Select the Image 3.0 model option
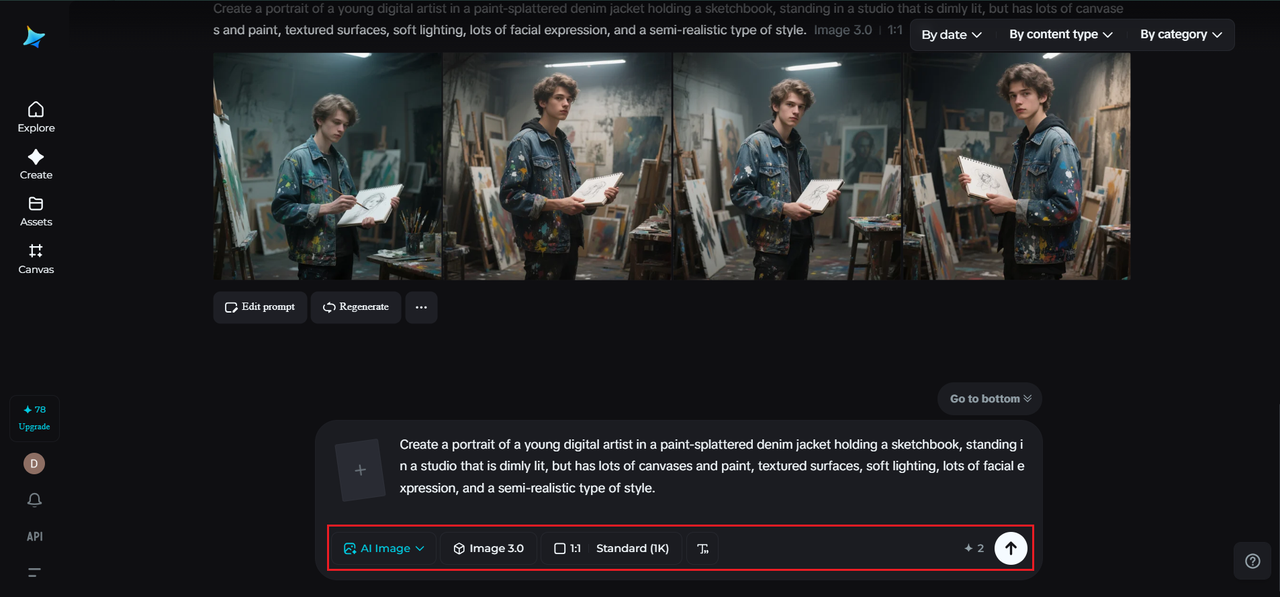Image resolution: width=1280 pixels, height=597 pixels. click(488, 548)
